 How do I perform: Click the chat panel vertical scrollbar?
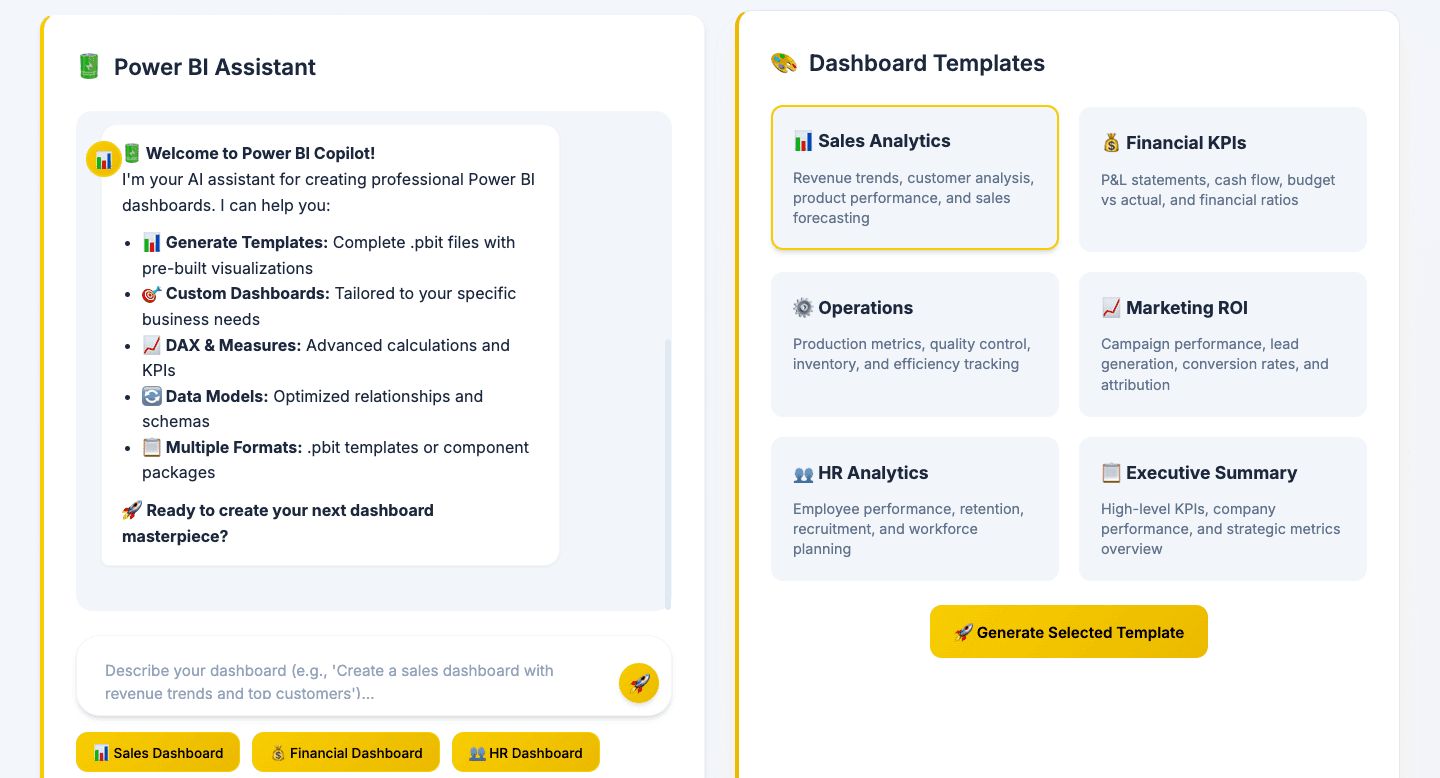668,473
